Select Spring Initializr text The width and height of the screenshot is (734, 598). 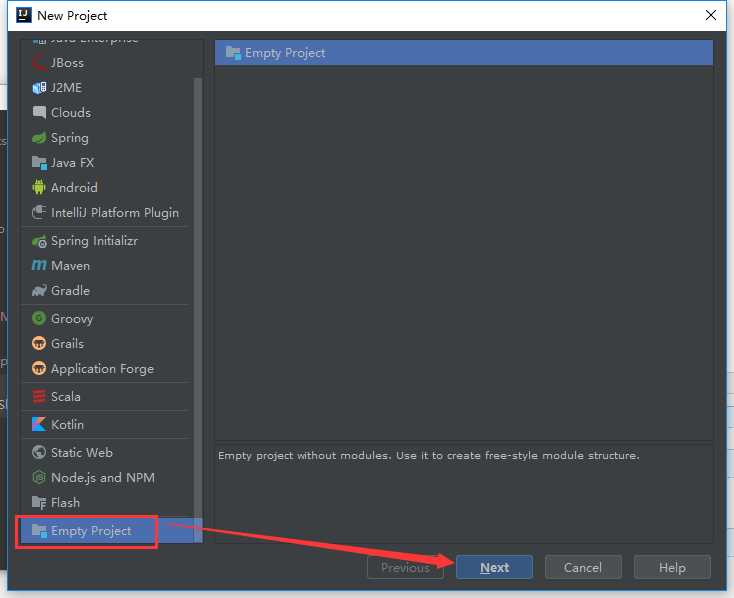point(94,241)
